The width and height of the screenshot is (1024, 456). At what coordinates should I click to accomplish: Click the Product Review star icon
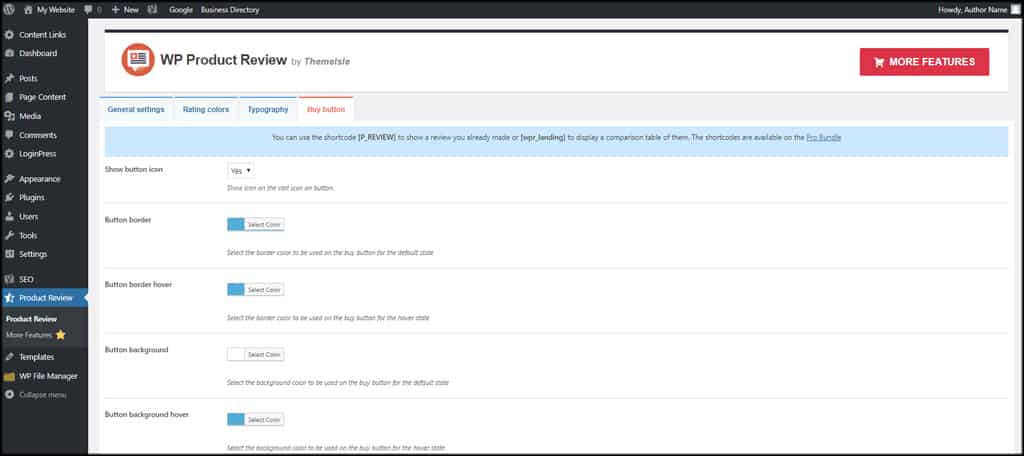click(x=9, y=298)
